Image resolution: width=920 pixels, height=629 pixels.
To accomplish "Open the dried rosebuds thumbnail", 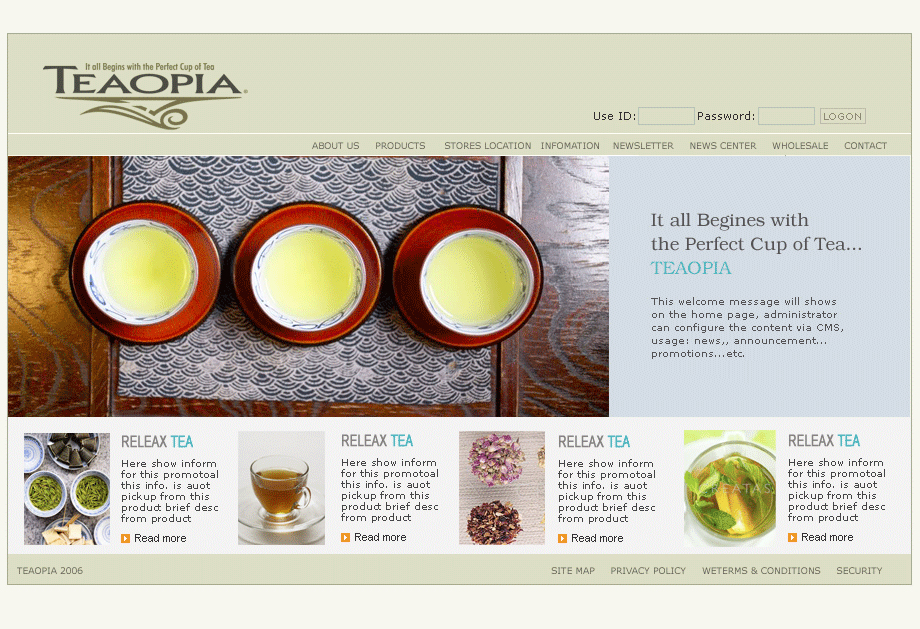I will pos(502,488).
